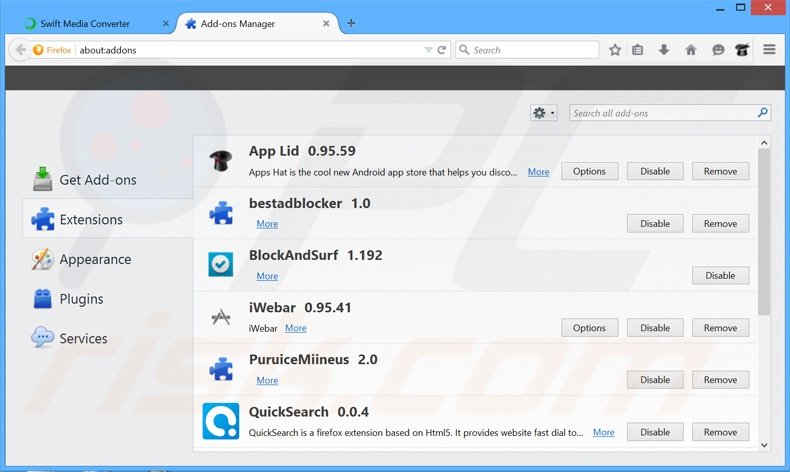Close the Swift Media Converter tab
Screen dimensions: 790x472
pos(166,24)
